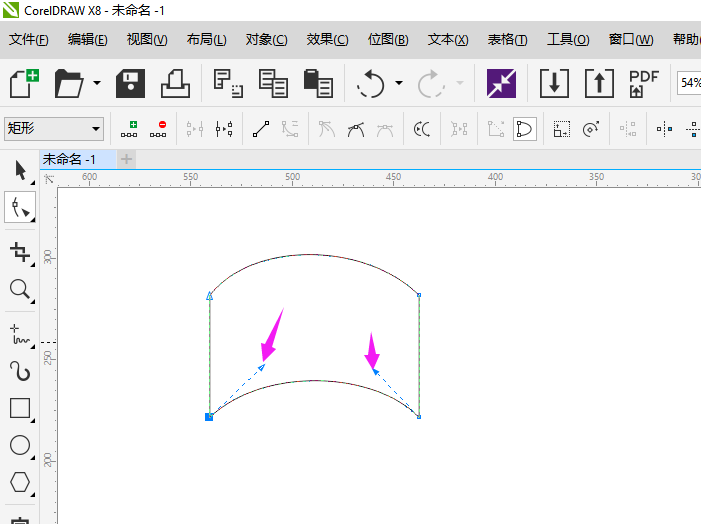Reverse curve direction
Viewport: 701px width, 524px height.
422,129
